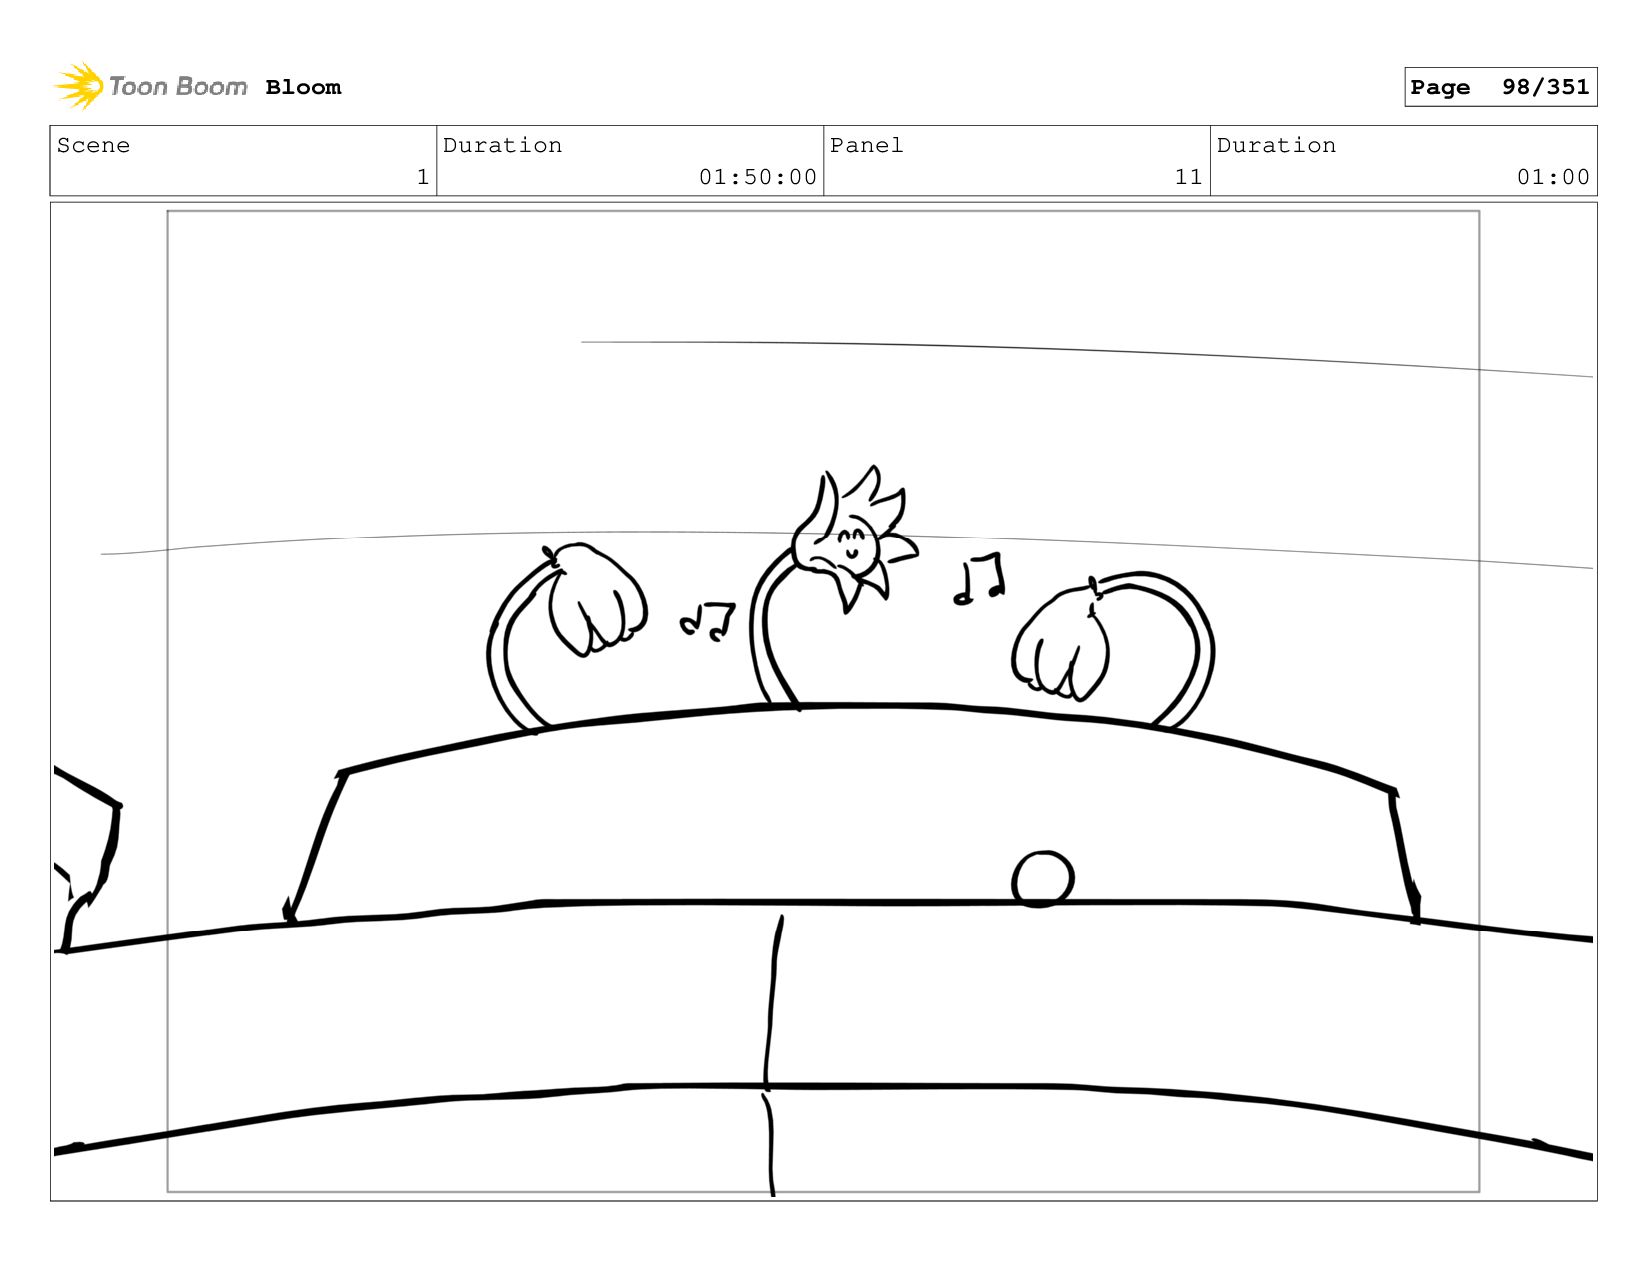The height and width of the screenshot is (1276, 1648).
Task: Click the Toon Boom logo
Action: point(150,87)
